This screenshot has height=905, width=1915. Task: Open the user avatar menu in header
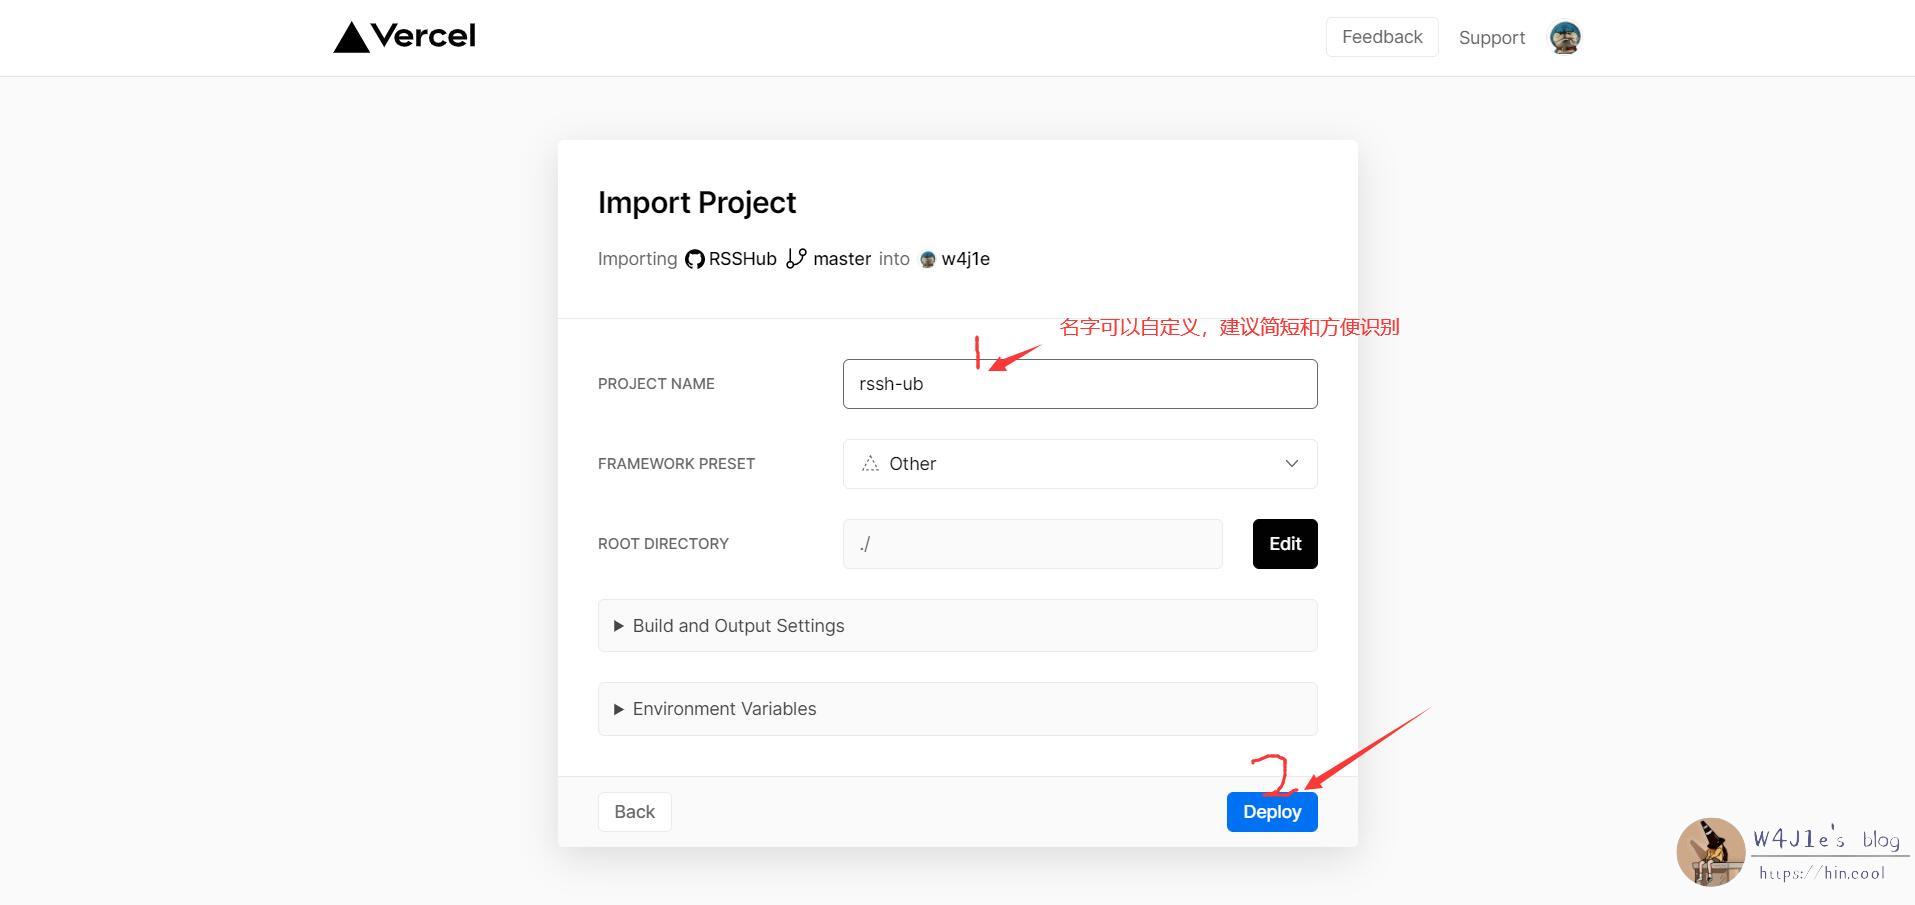(x=1564, y=38)
